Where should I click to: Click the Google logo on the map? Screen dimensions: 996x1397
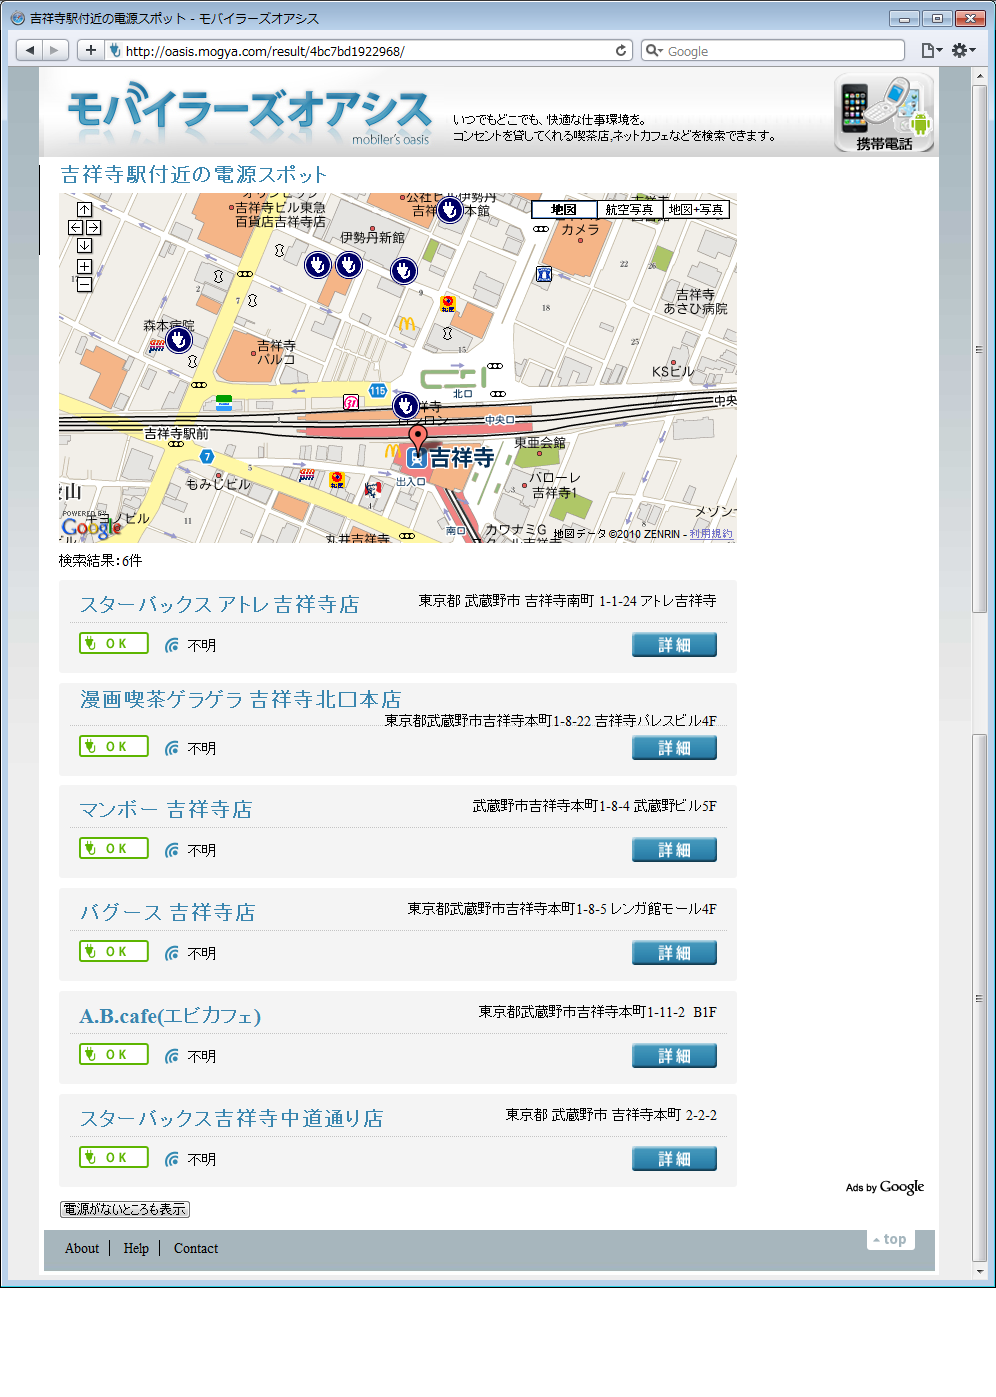(91, 526)
